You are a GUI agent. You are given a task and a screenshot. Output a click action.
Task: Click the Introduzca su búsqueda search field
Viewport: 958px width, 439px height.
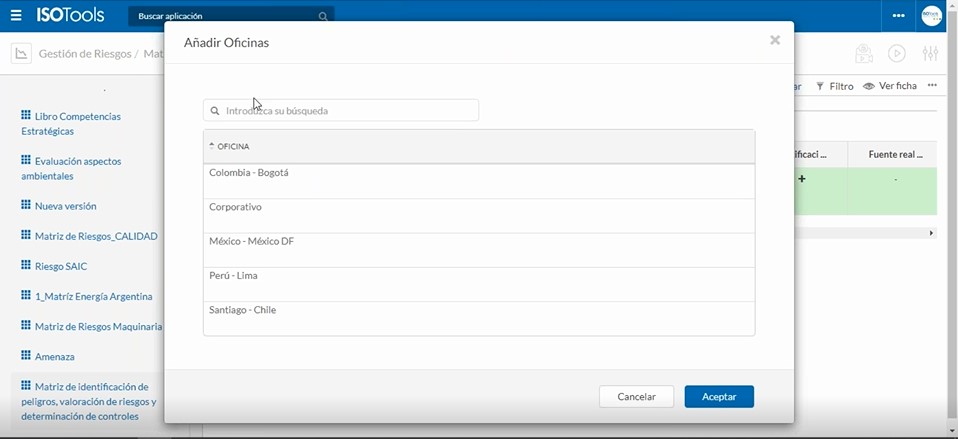(345, 111)
